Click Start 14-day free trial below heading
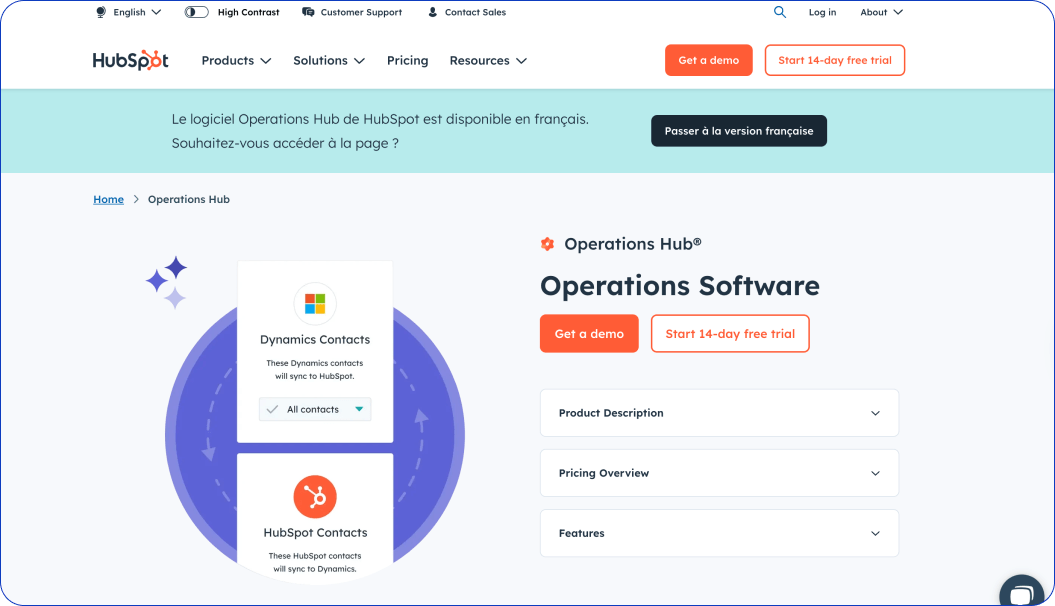Screen dimensions: 1055x606 [730, 334]
